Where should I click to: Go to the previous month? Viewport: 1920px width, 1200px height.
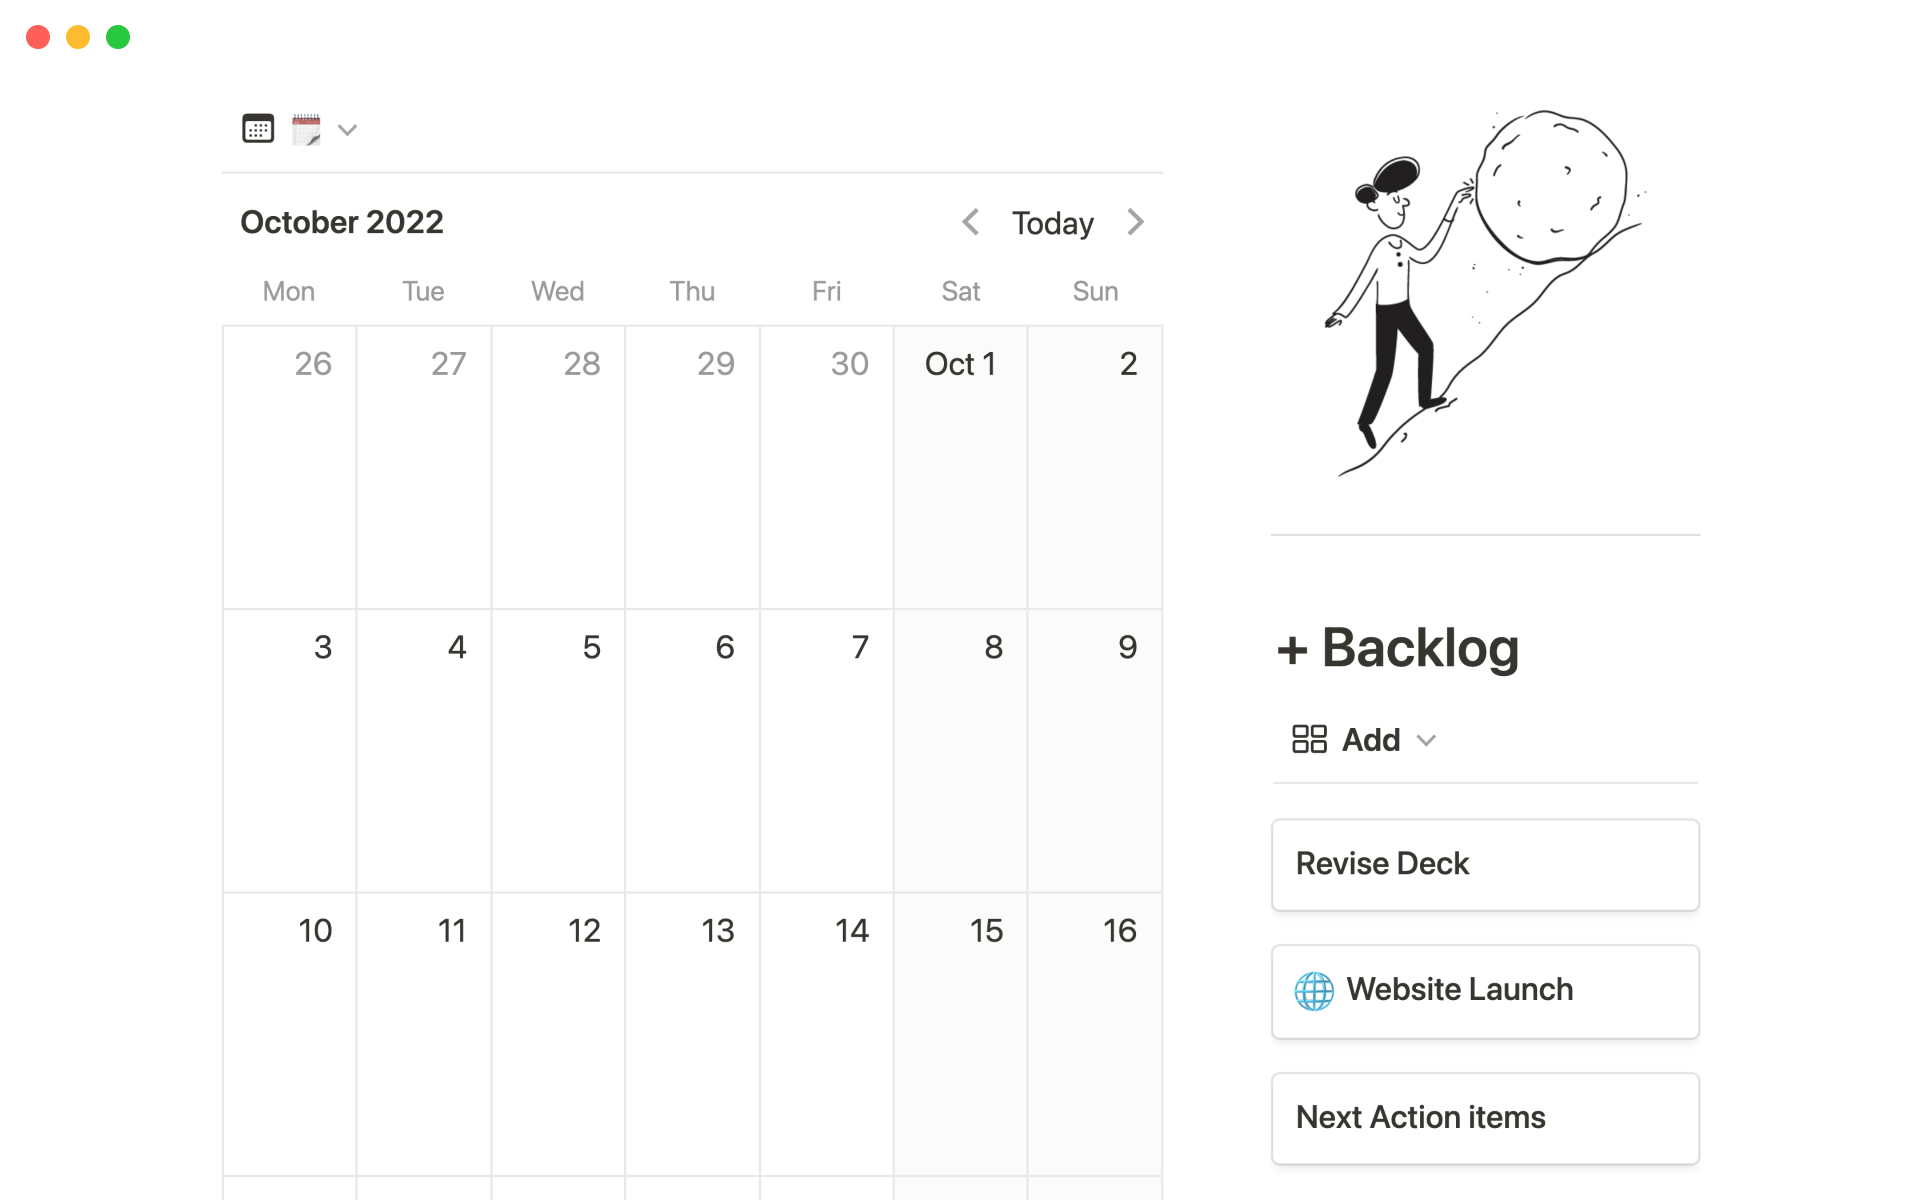click(970, 222)
